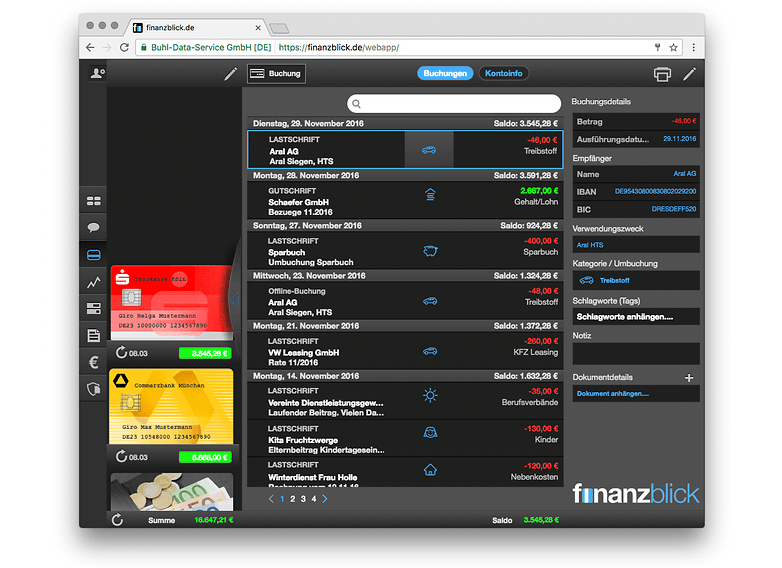Click the empty Notiz field

coord(636,354)
